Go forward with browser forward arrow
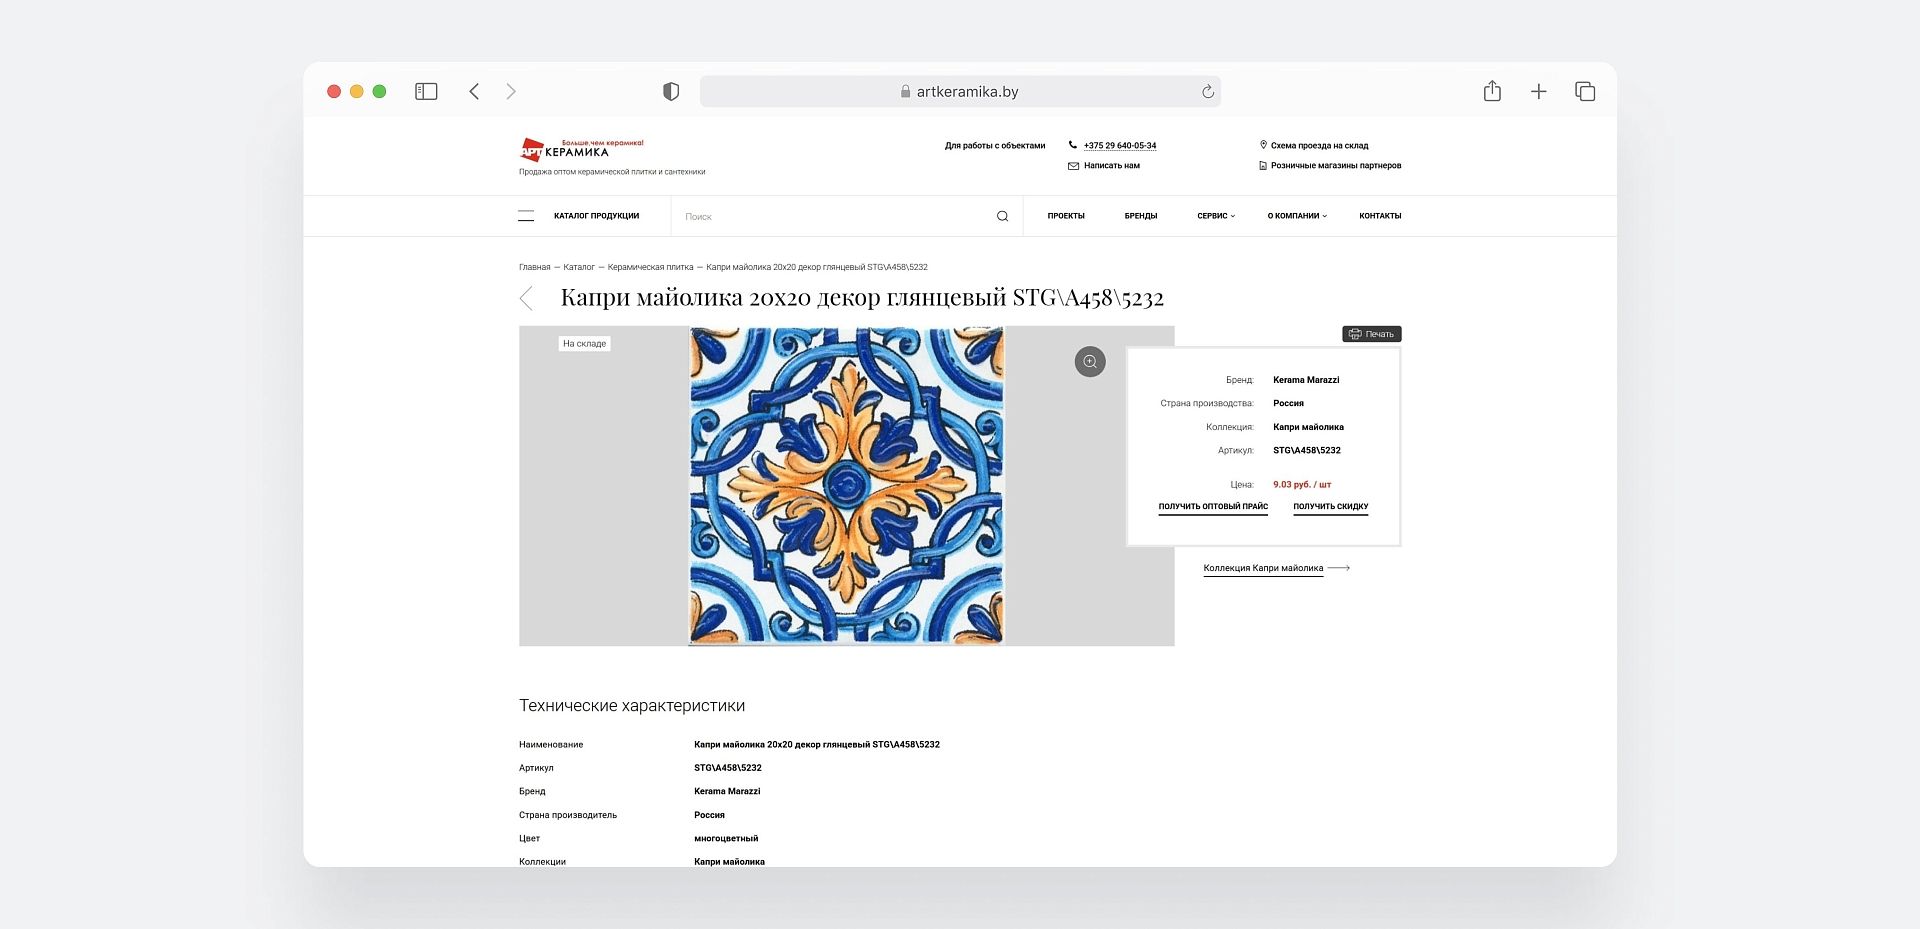 click(x=511, y=91)
